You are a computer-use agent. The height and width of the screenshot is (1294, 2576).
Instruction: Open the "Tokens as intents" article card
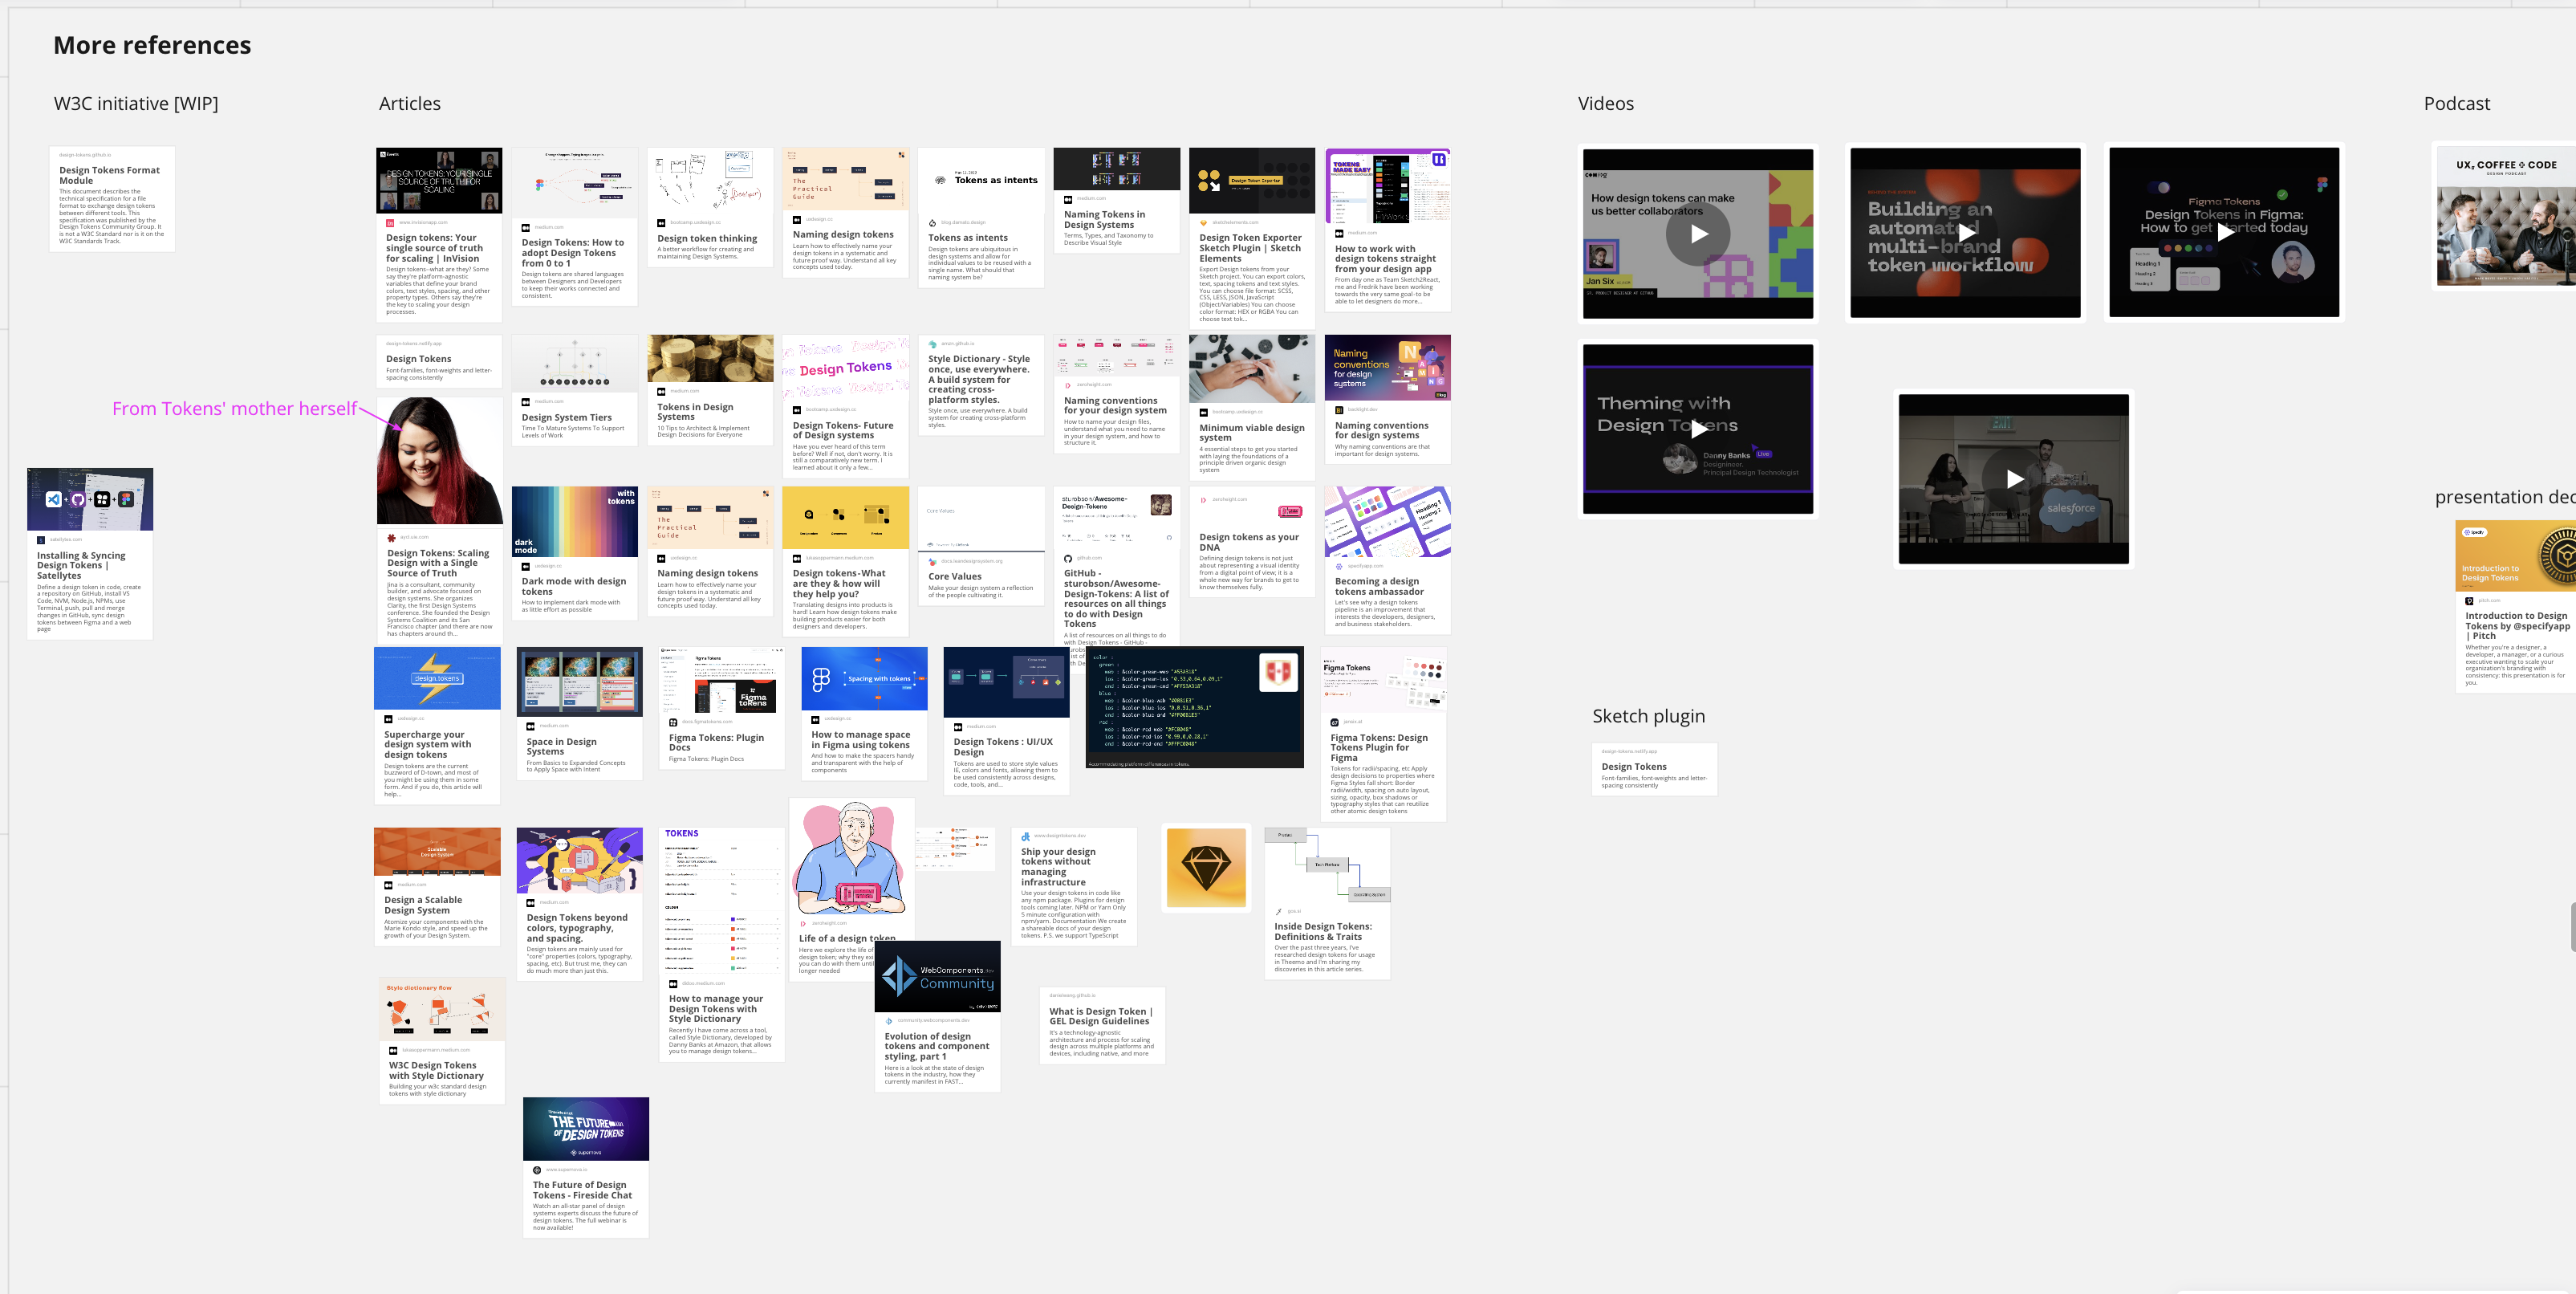981,218
